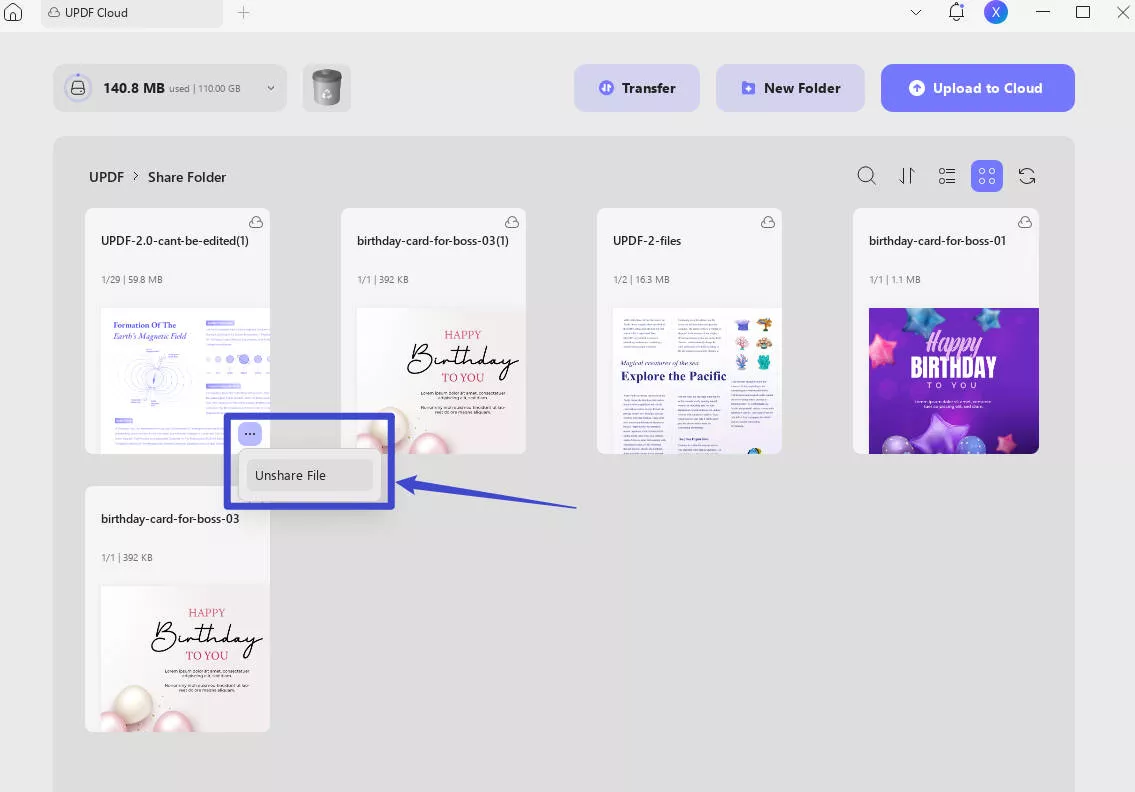The image size is (1135, 792).
Task: Open birthday-card-for-boss-03 thumbnail in second row
Action: (x=185, y=659)
